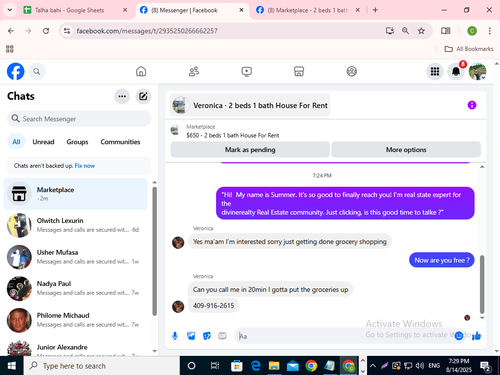Screen dimensions: 500x375
Task: Open conversation information purple icon
Action: (x=472, y=105)
